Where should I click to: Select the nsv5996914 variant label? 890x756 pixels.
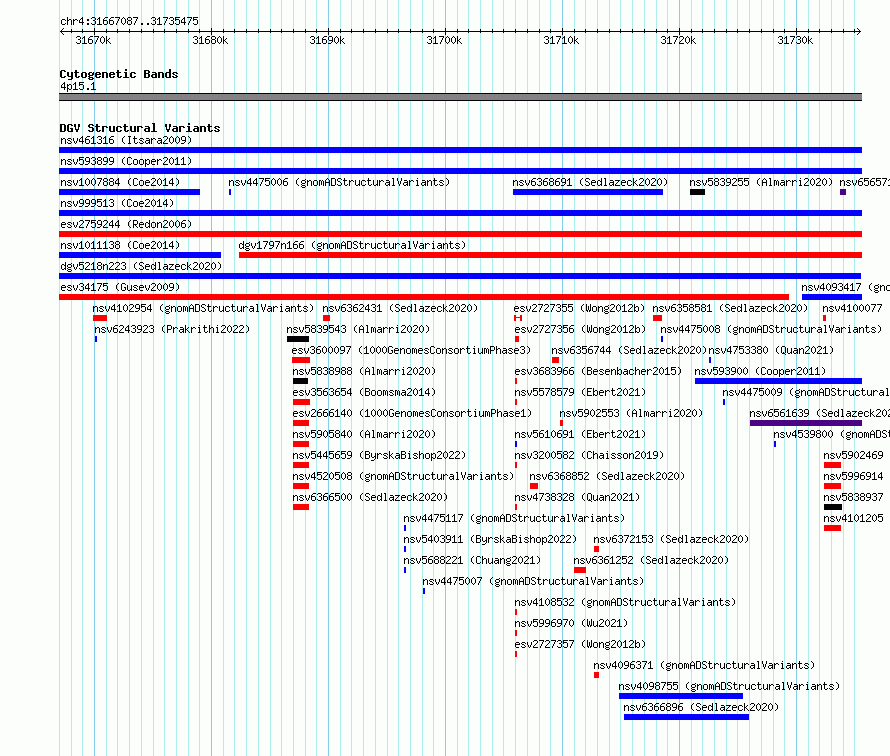point(853,476)
